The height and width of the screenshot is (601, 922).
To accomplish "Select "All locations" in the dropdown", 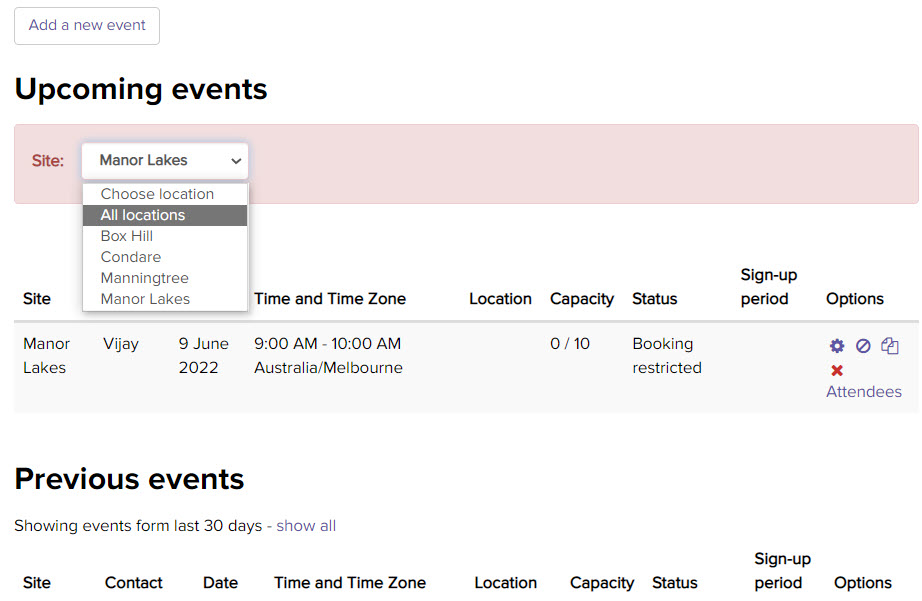I will point(141,214).
